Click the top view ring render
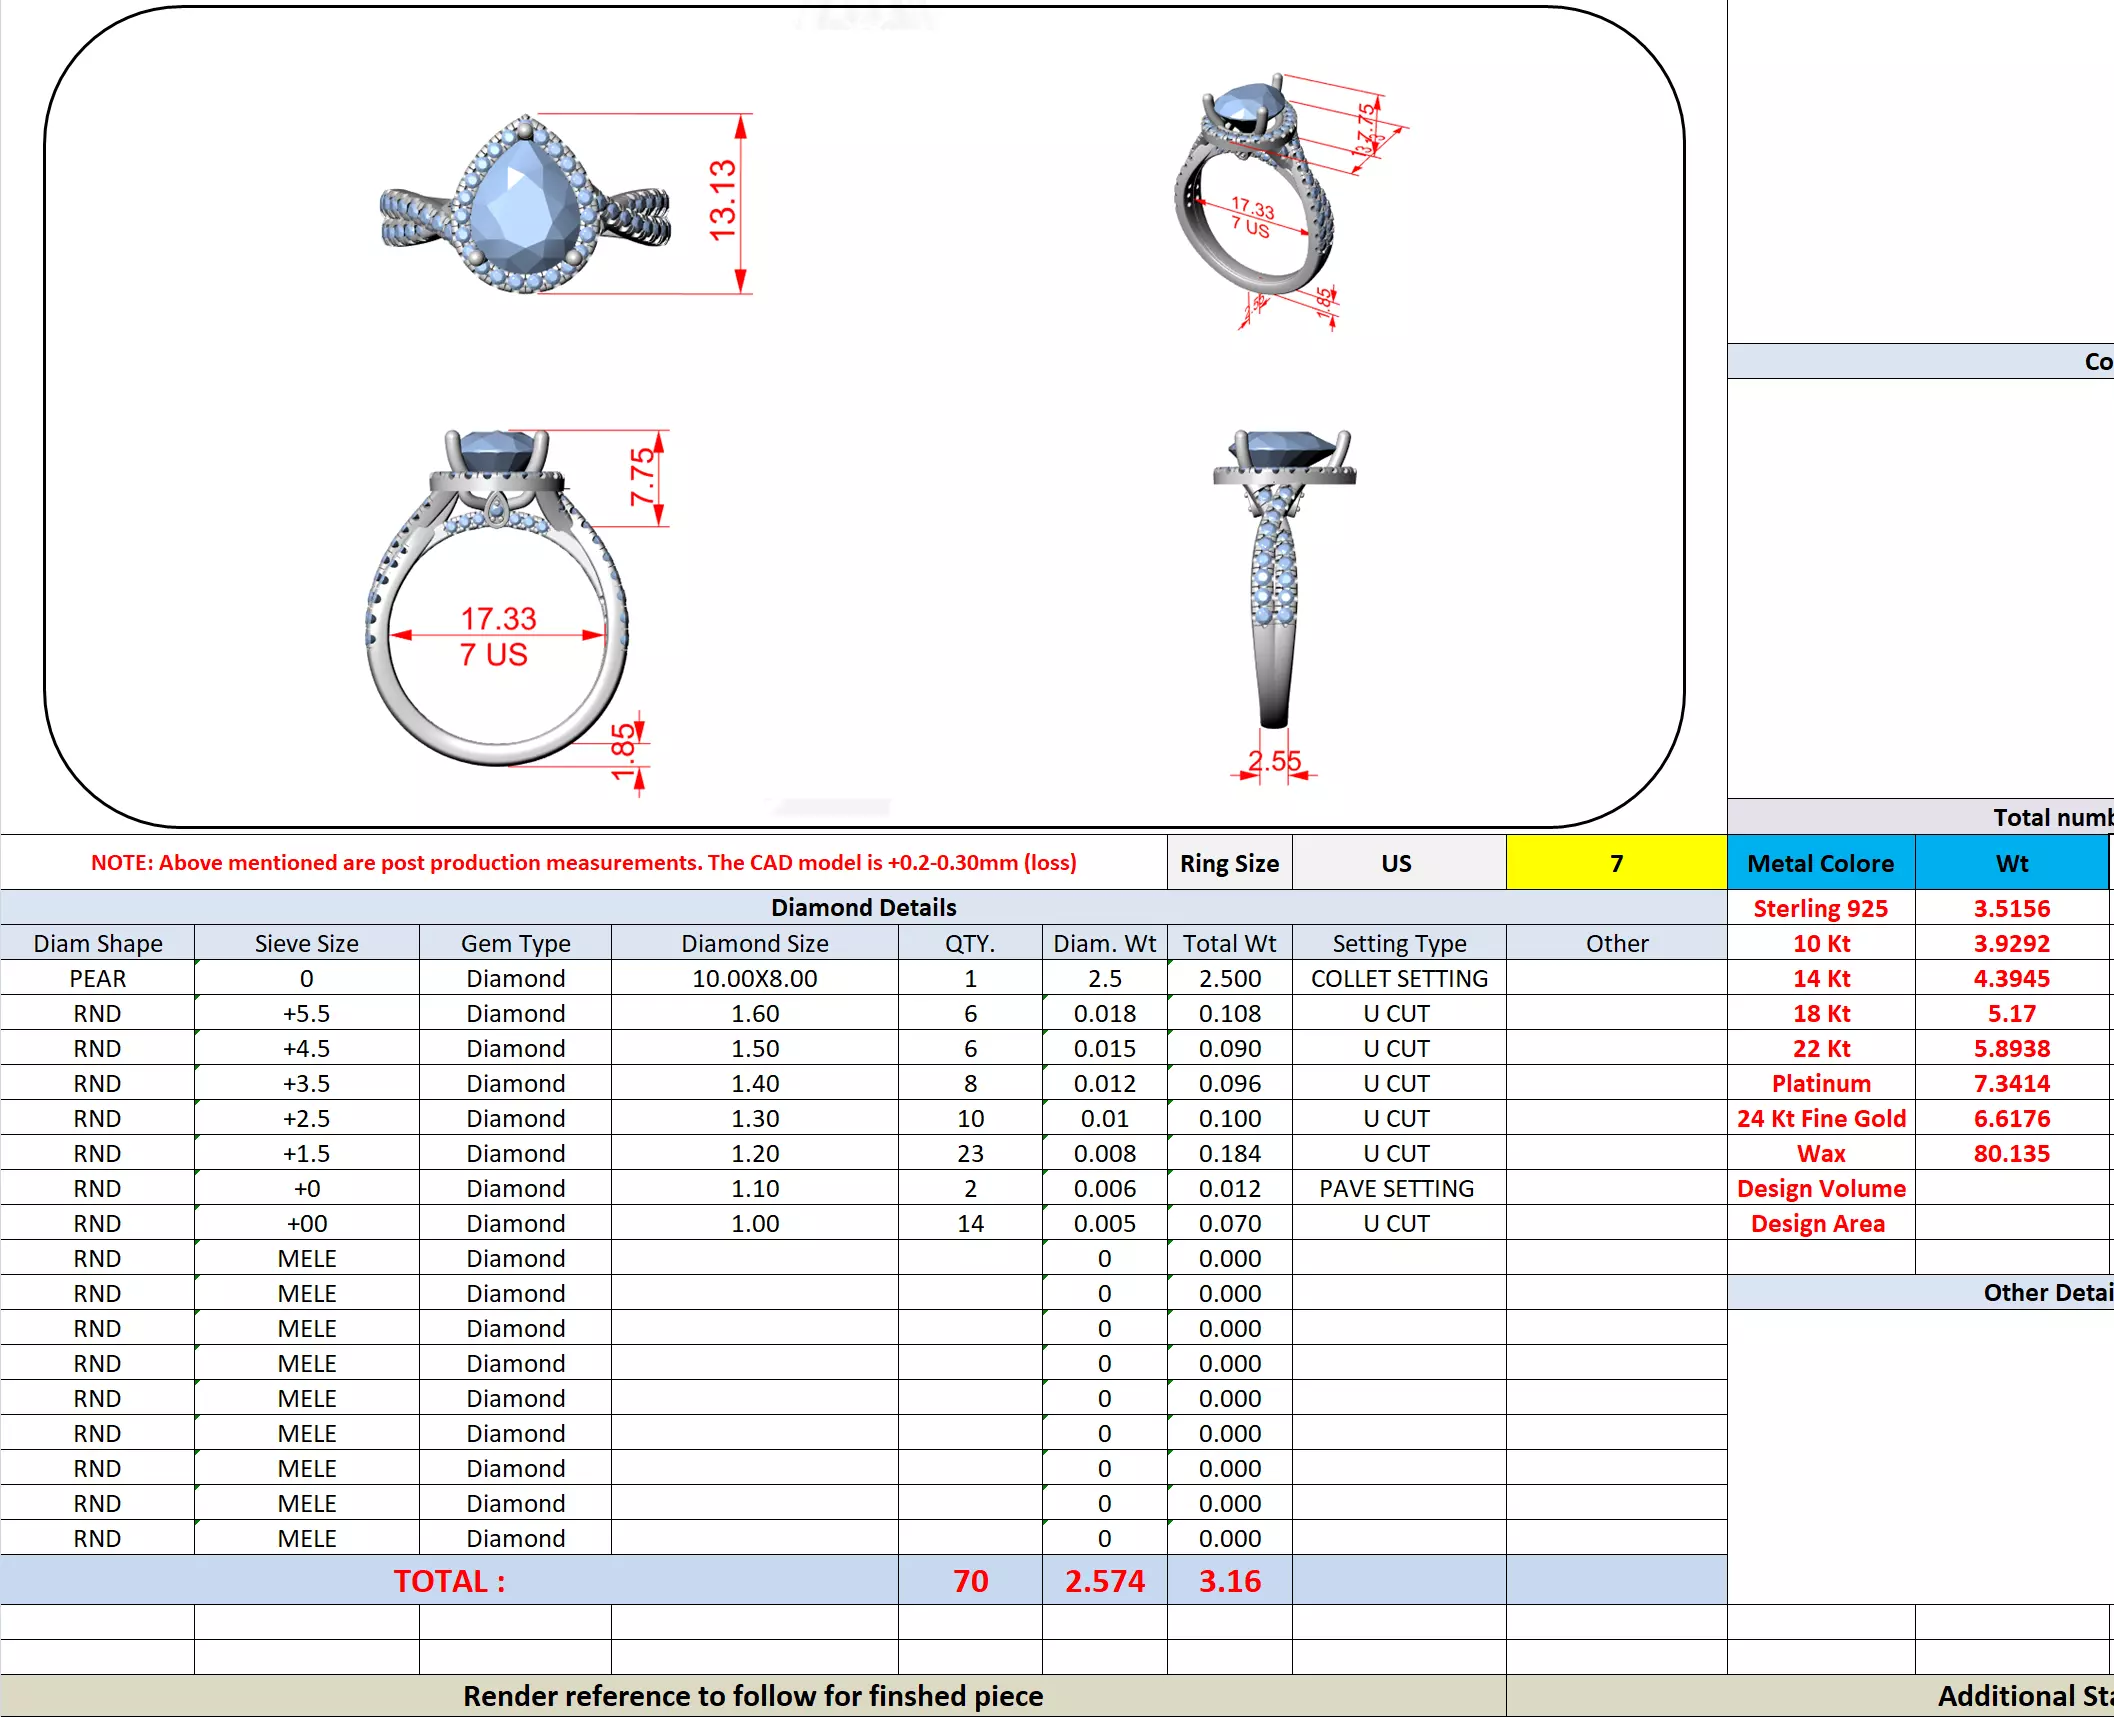This screenshot has height=1717, width=2114. click(x=524, y=206)
